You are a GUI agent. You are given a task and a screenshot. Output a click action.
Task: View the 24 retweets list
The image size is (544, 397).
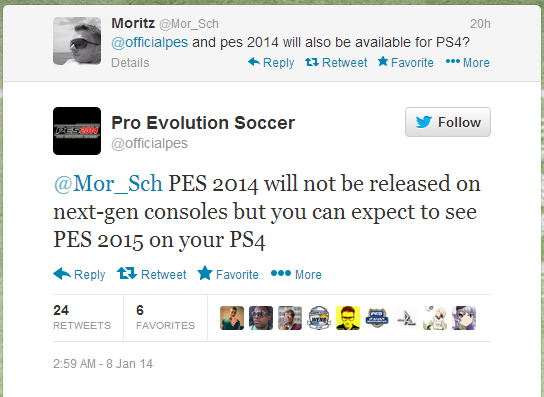[x=82, y=317]
